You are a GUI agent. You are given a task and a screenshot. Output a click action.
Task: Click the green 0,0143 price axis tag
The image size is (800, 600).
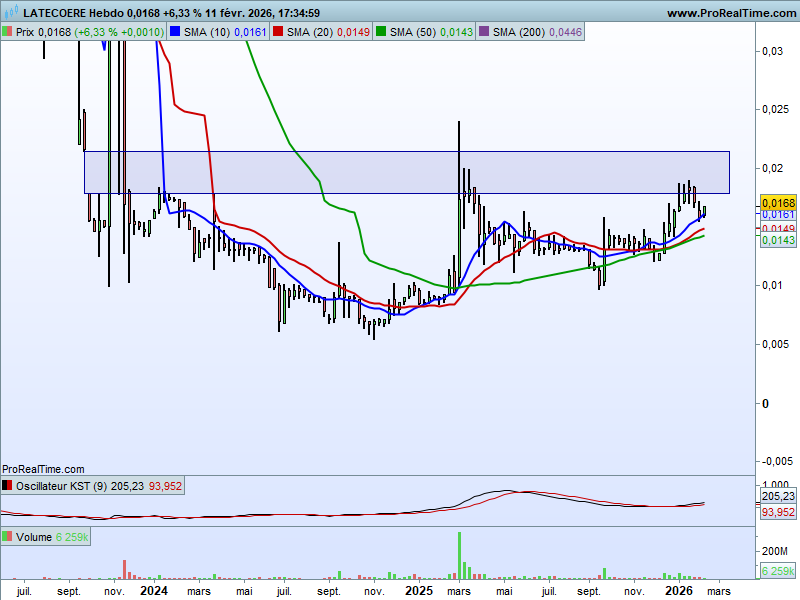(x=778, y=240)
